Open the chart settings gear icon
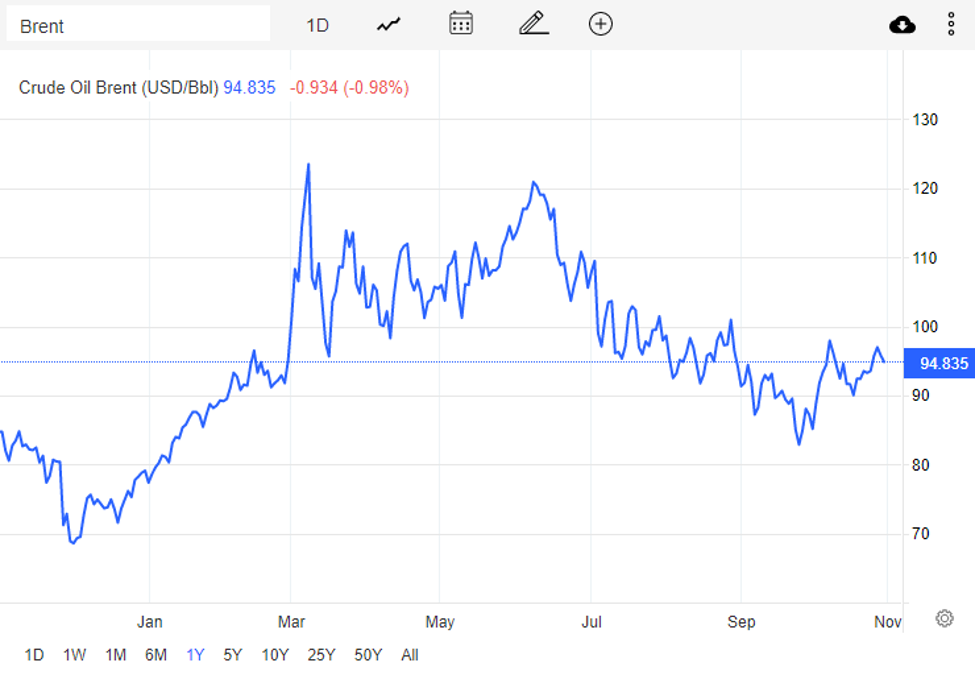This screenshot has width=977, height=675. click(945, 618)
